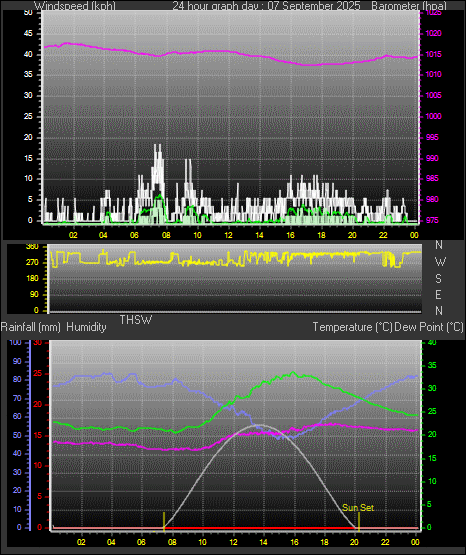The height and width of the screenshot is (555, 466).
Task: Select the THSW label
Action: coord(136,320)
